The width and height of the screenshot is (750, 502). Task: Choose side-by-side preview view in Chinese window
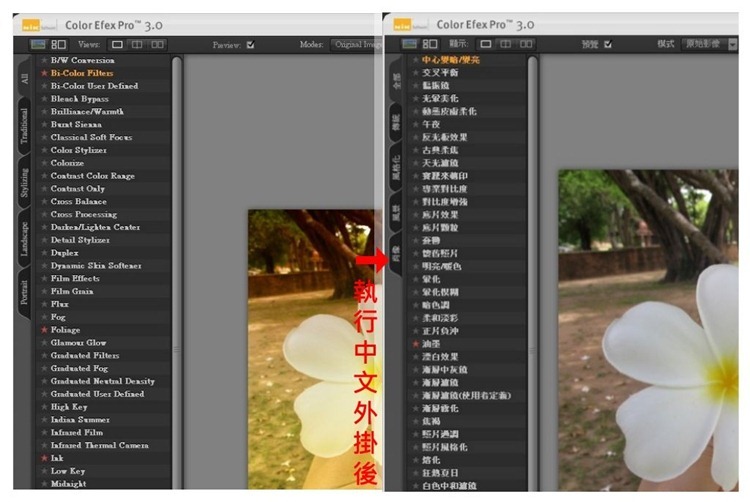[526, 44]
